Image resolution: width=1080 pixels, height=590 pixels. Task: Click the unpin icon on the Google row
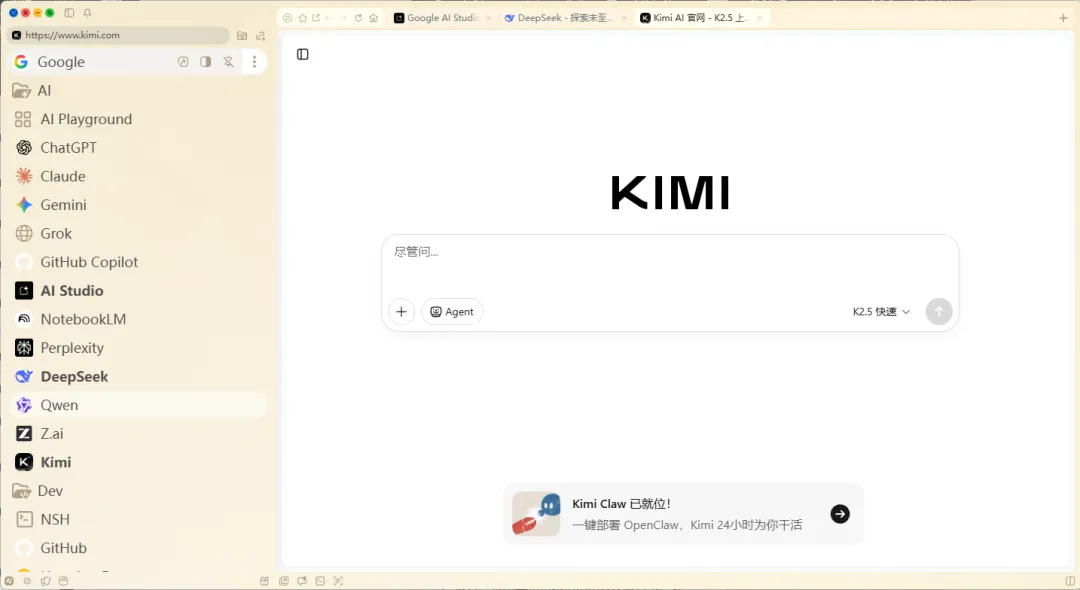click(x=229, y=62)
